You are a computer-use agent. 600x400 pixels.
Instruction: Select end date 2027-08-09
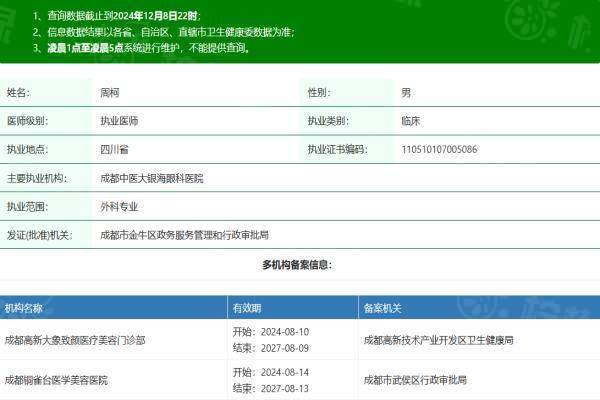tap(285, 348)
